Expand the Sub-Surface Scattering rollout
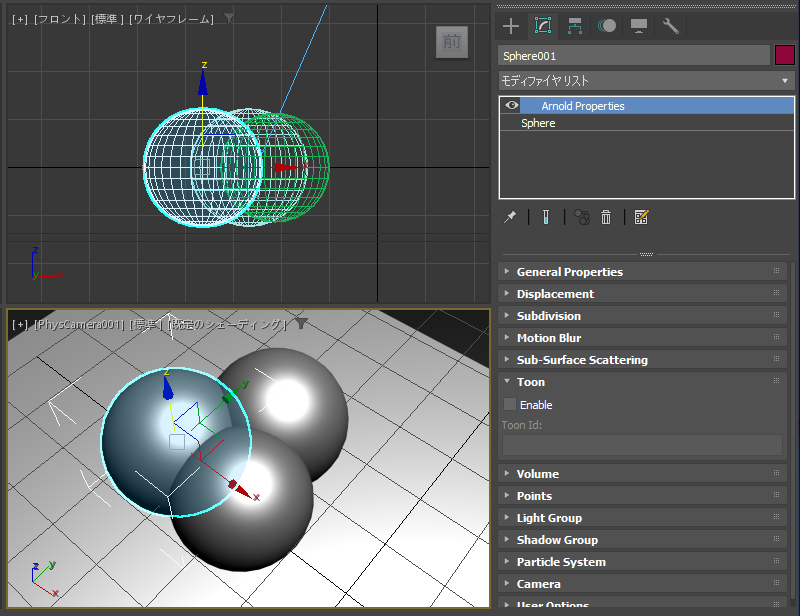Image resolution: width=800 pixels, height=616 pixels. coord(642,360)
